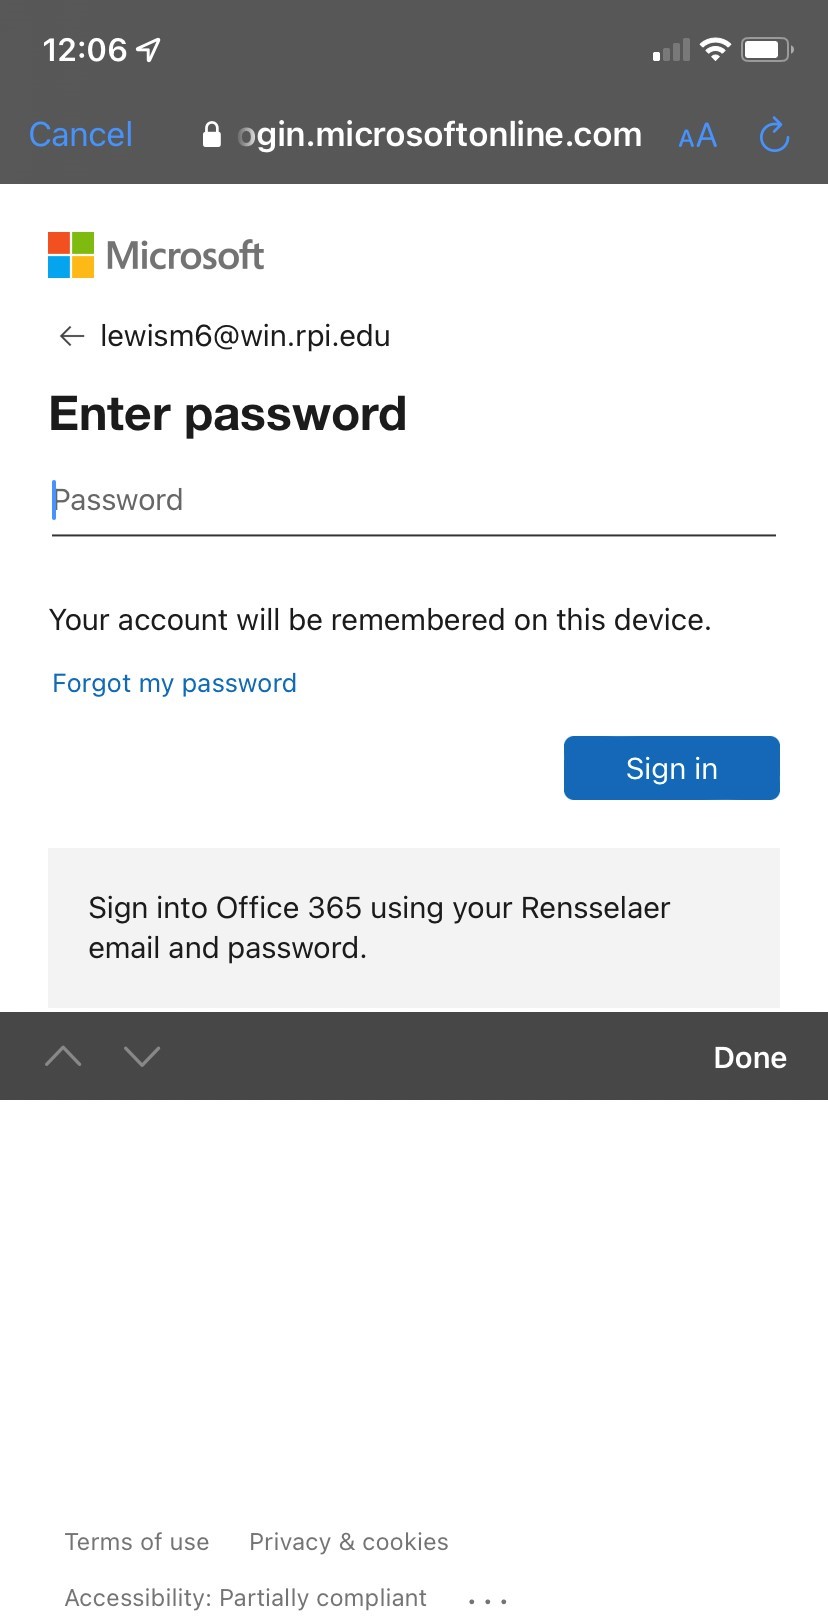Tap the cellular signal bars indicator
Viewport: 828px width, 1619px height.
point(671,50)
